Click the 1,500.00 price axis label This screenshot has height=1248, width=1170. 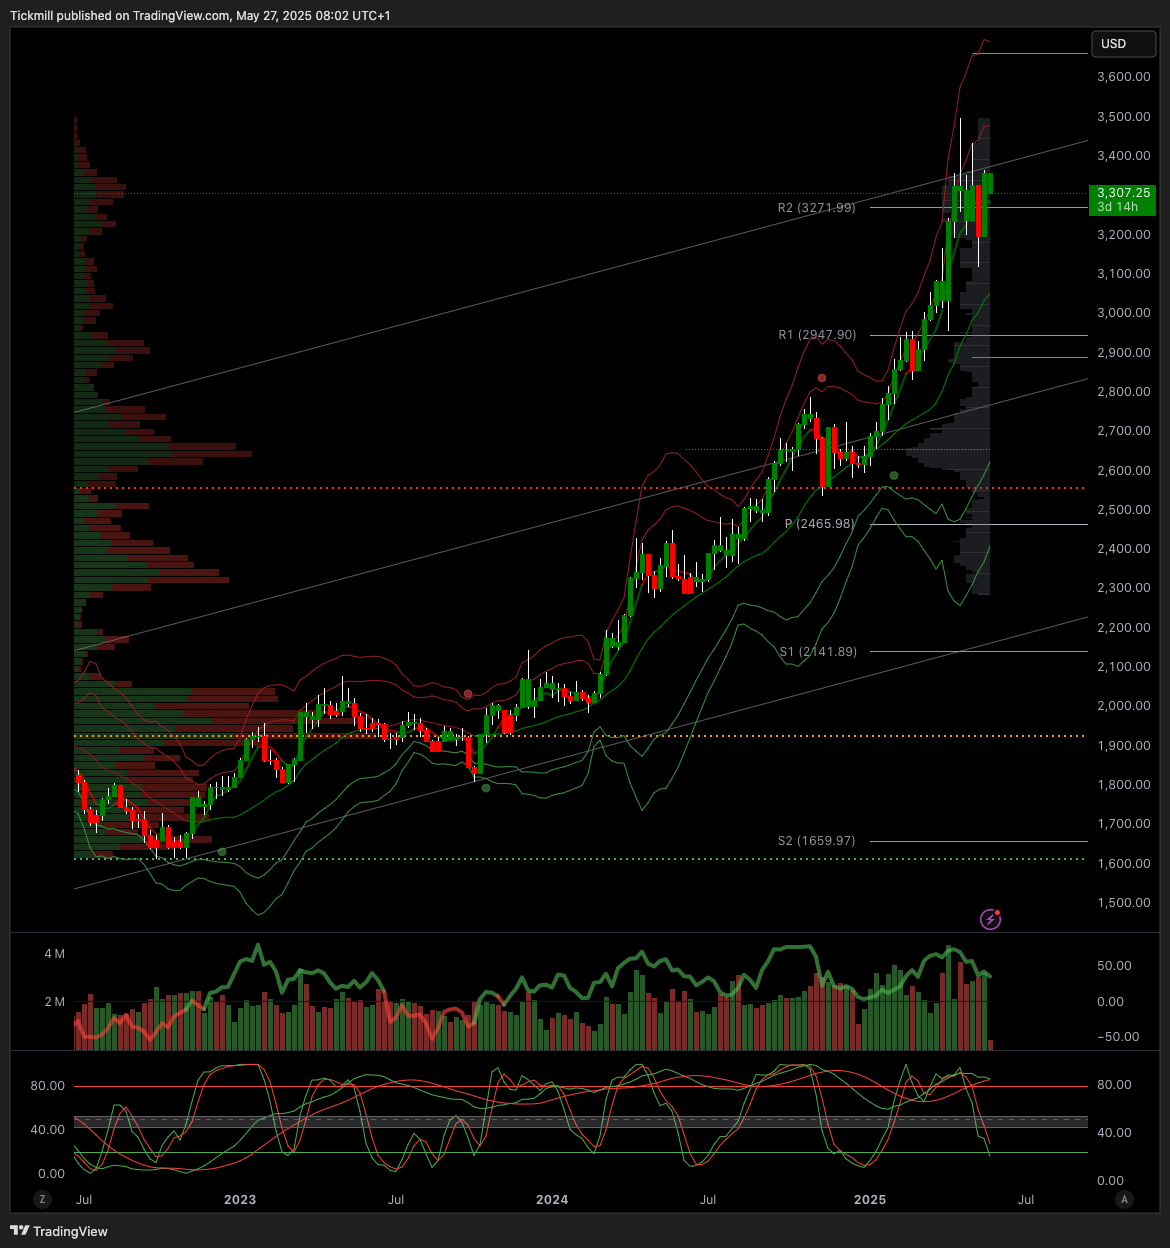click(x=1123, y=903)
